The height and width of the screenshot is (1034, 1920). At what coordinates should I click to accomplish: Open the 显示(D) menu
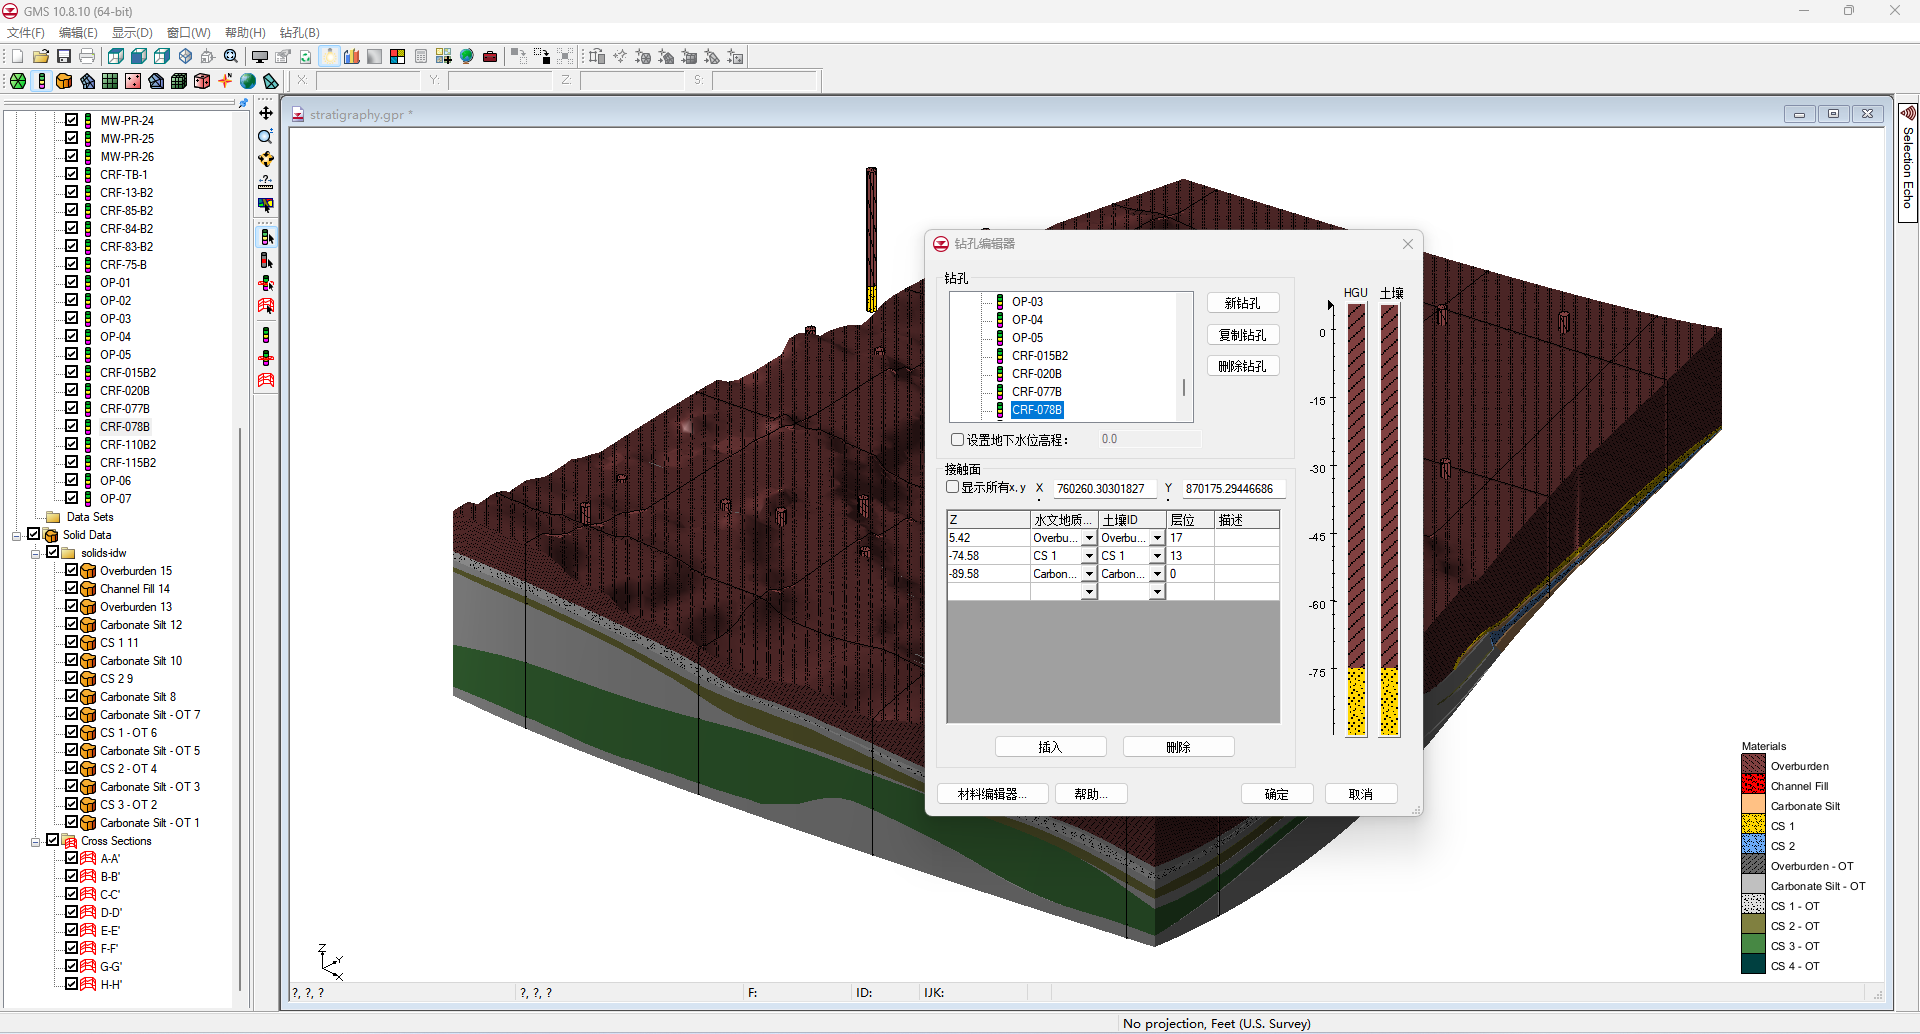point(132,33)
